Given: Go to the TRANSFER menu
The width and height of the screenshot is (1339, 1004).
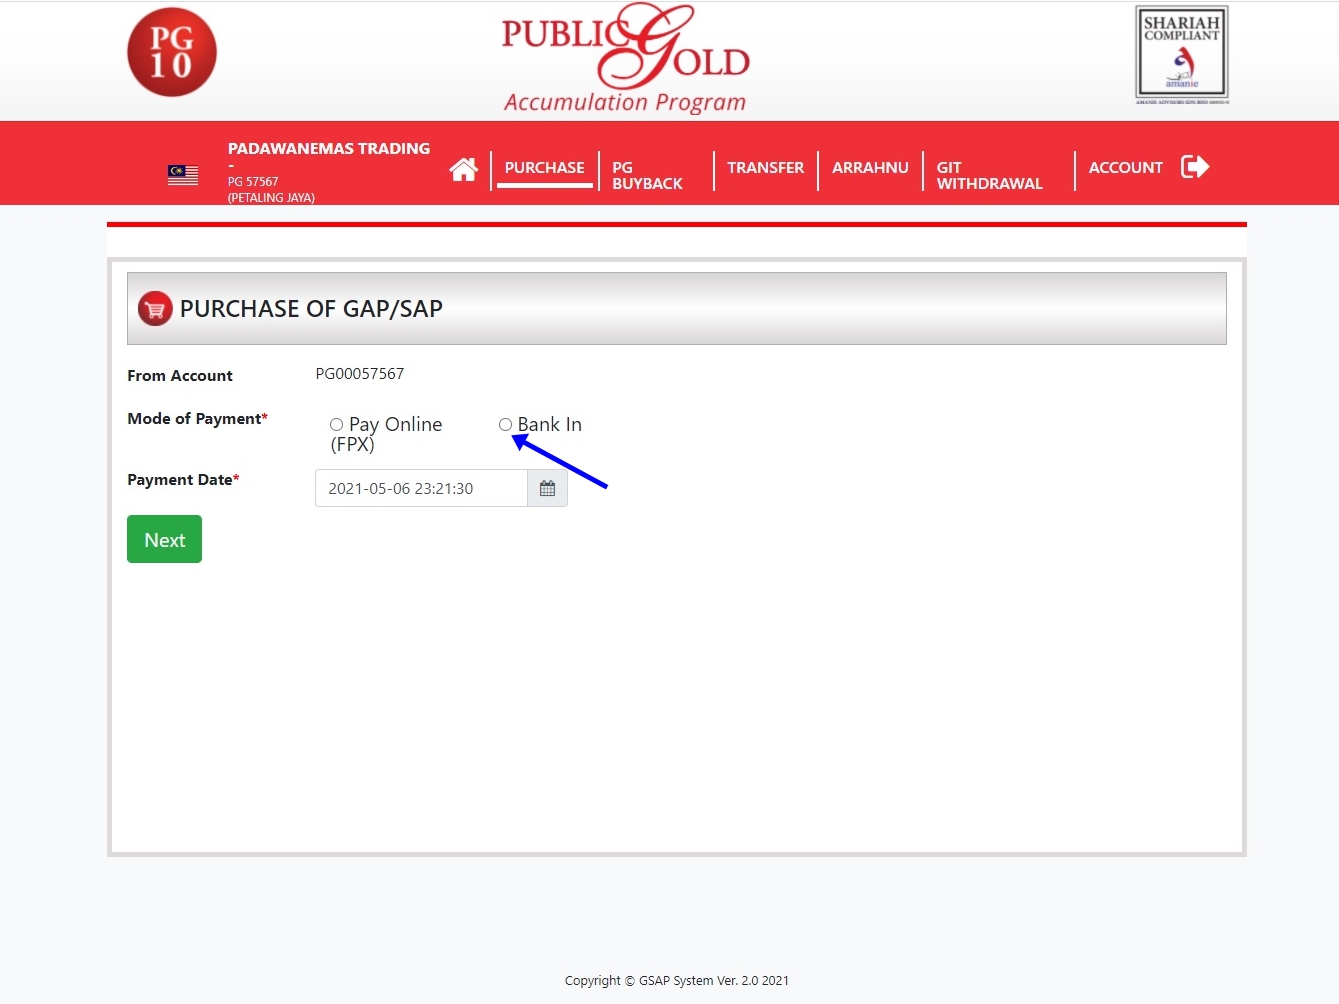Looking at the screenshot, I should [x=765, y=168].
